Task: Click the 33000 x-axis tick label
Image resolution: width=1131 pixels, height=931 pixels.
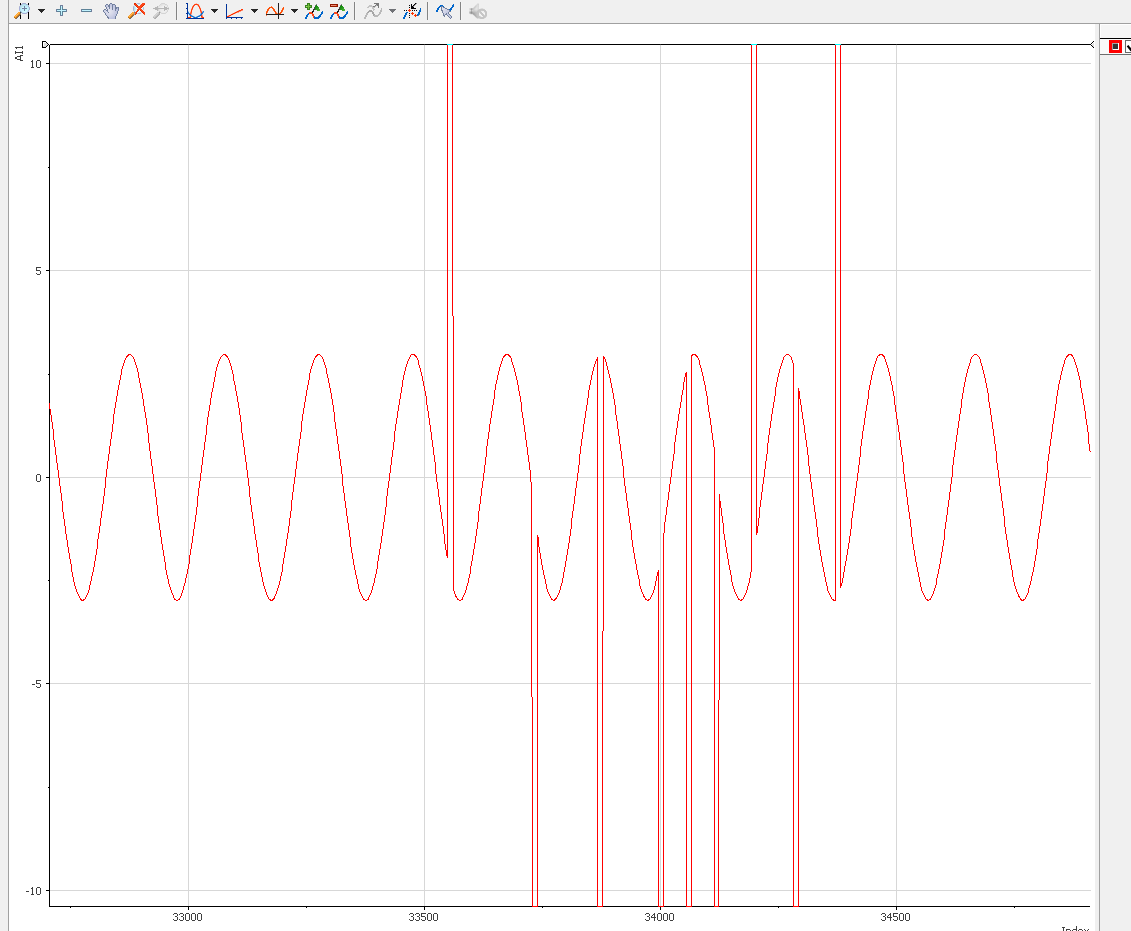Action: [188, 917]
